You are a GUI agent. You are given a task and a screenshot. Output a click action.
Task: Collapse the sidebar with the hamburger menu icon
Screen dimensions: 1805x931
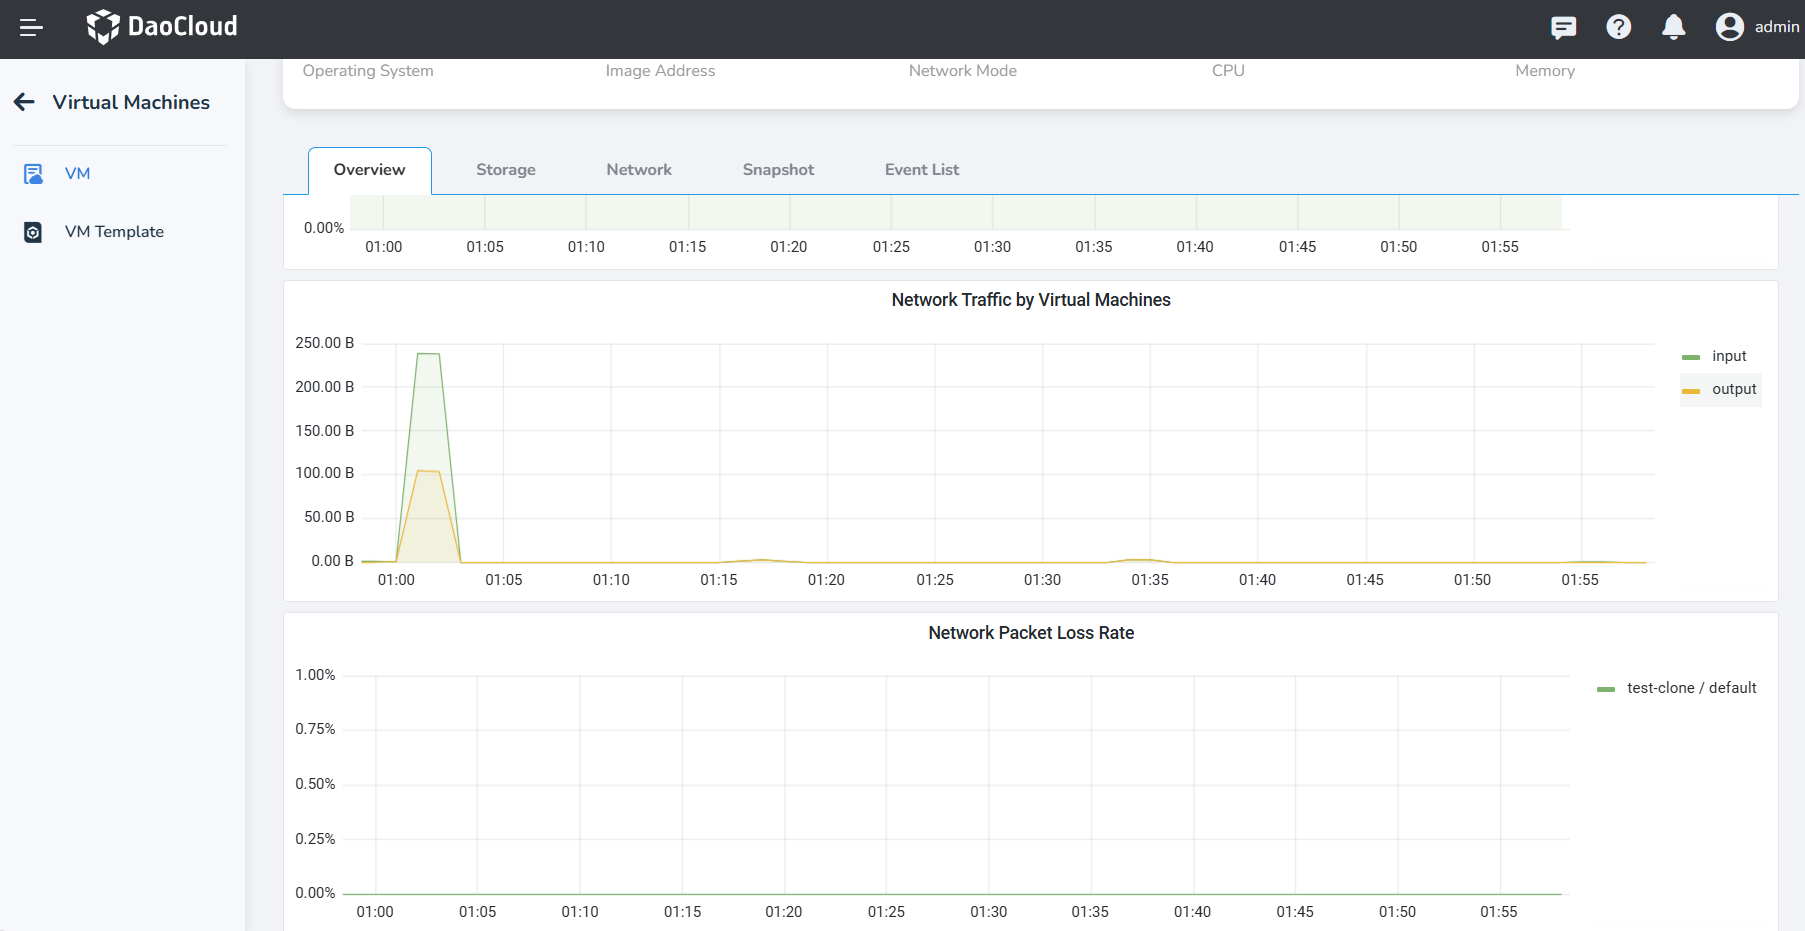point(31,27)
